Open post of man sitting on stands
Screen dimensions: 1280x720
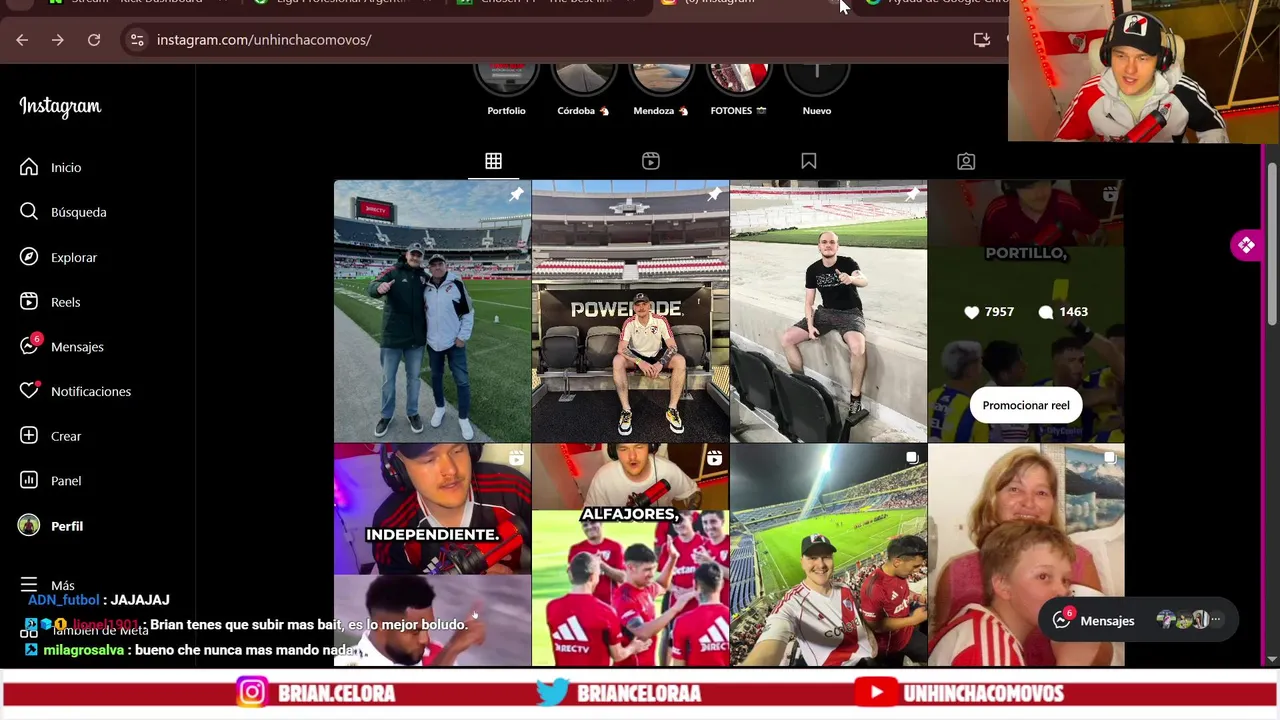click(x=828, y=311)
